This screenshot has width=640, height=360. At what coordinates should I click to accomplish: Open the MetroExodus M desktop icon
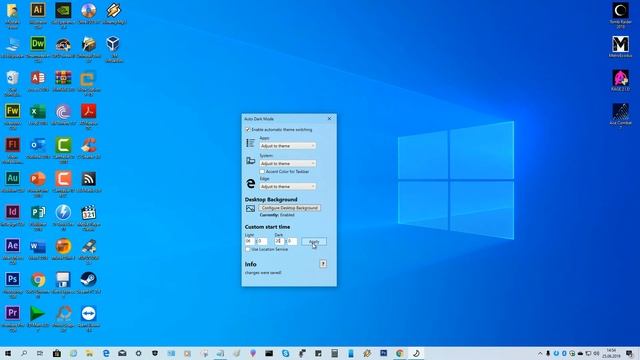(620, 44)
